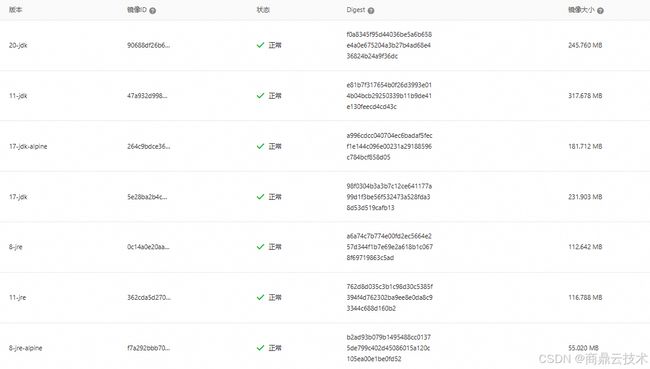Click image size 116.788 MB
650x369 pixels.
585,298
